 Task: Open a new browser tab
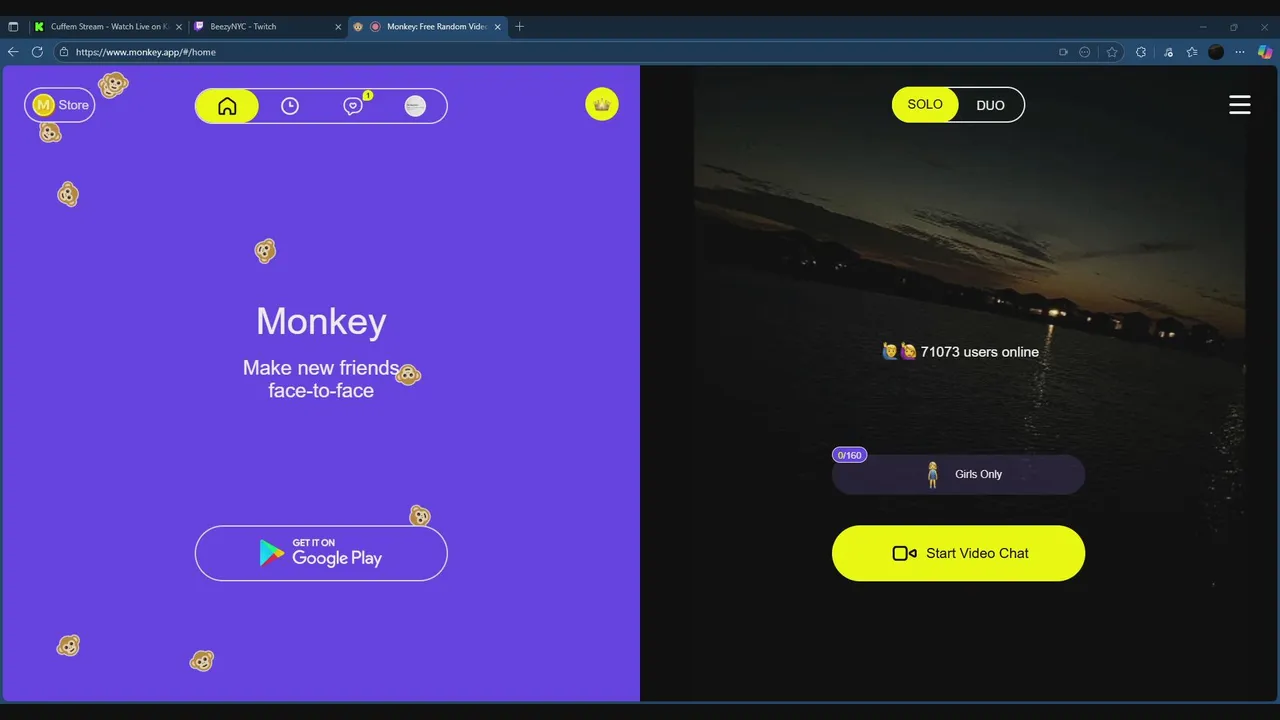click(x=519, y=27)
